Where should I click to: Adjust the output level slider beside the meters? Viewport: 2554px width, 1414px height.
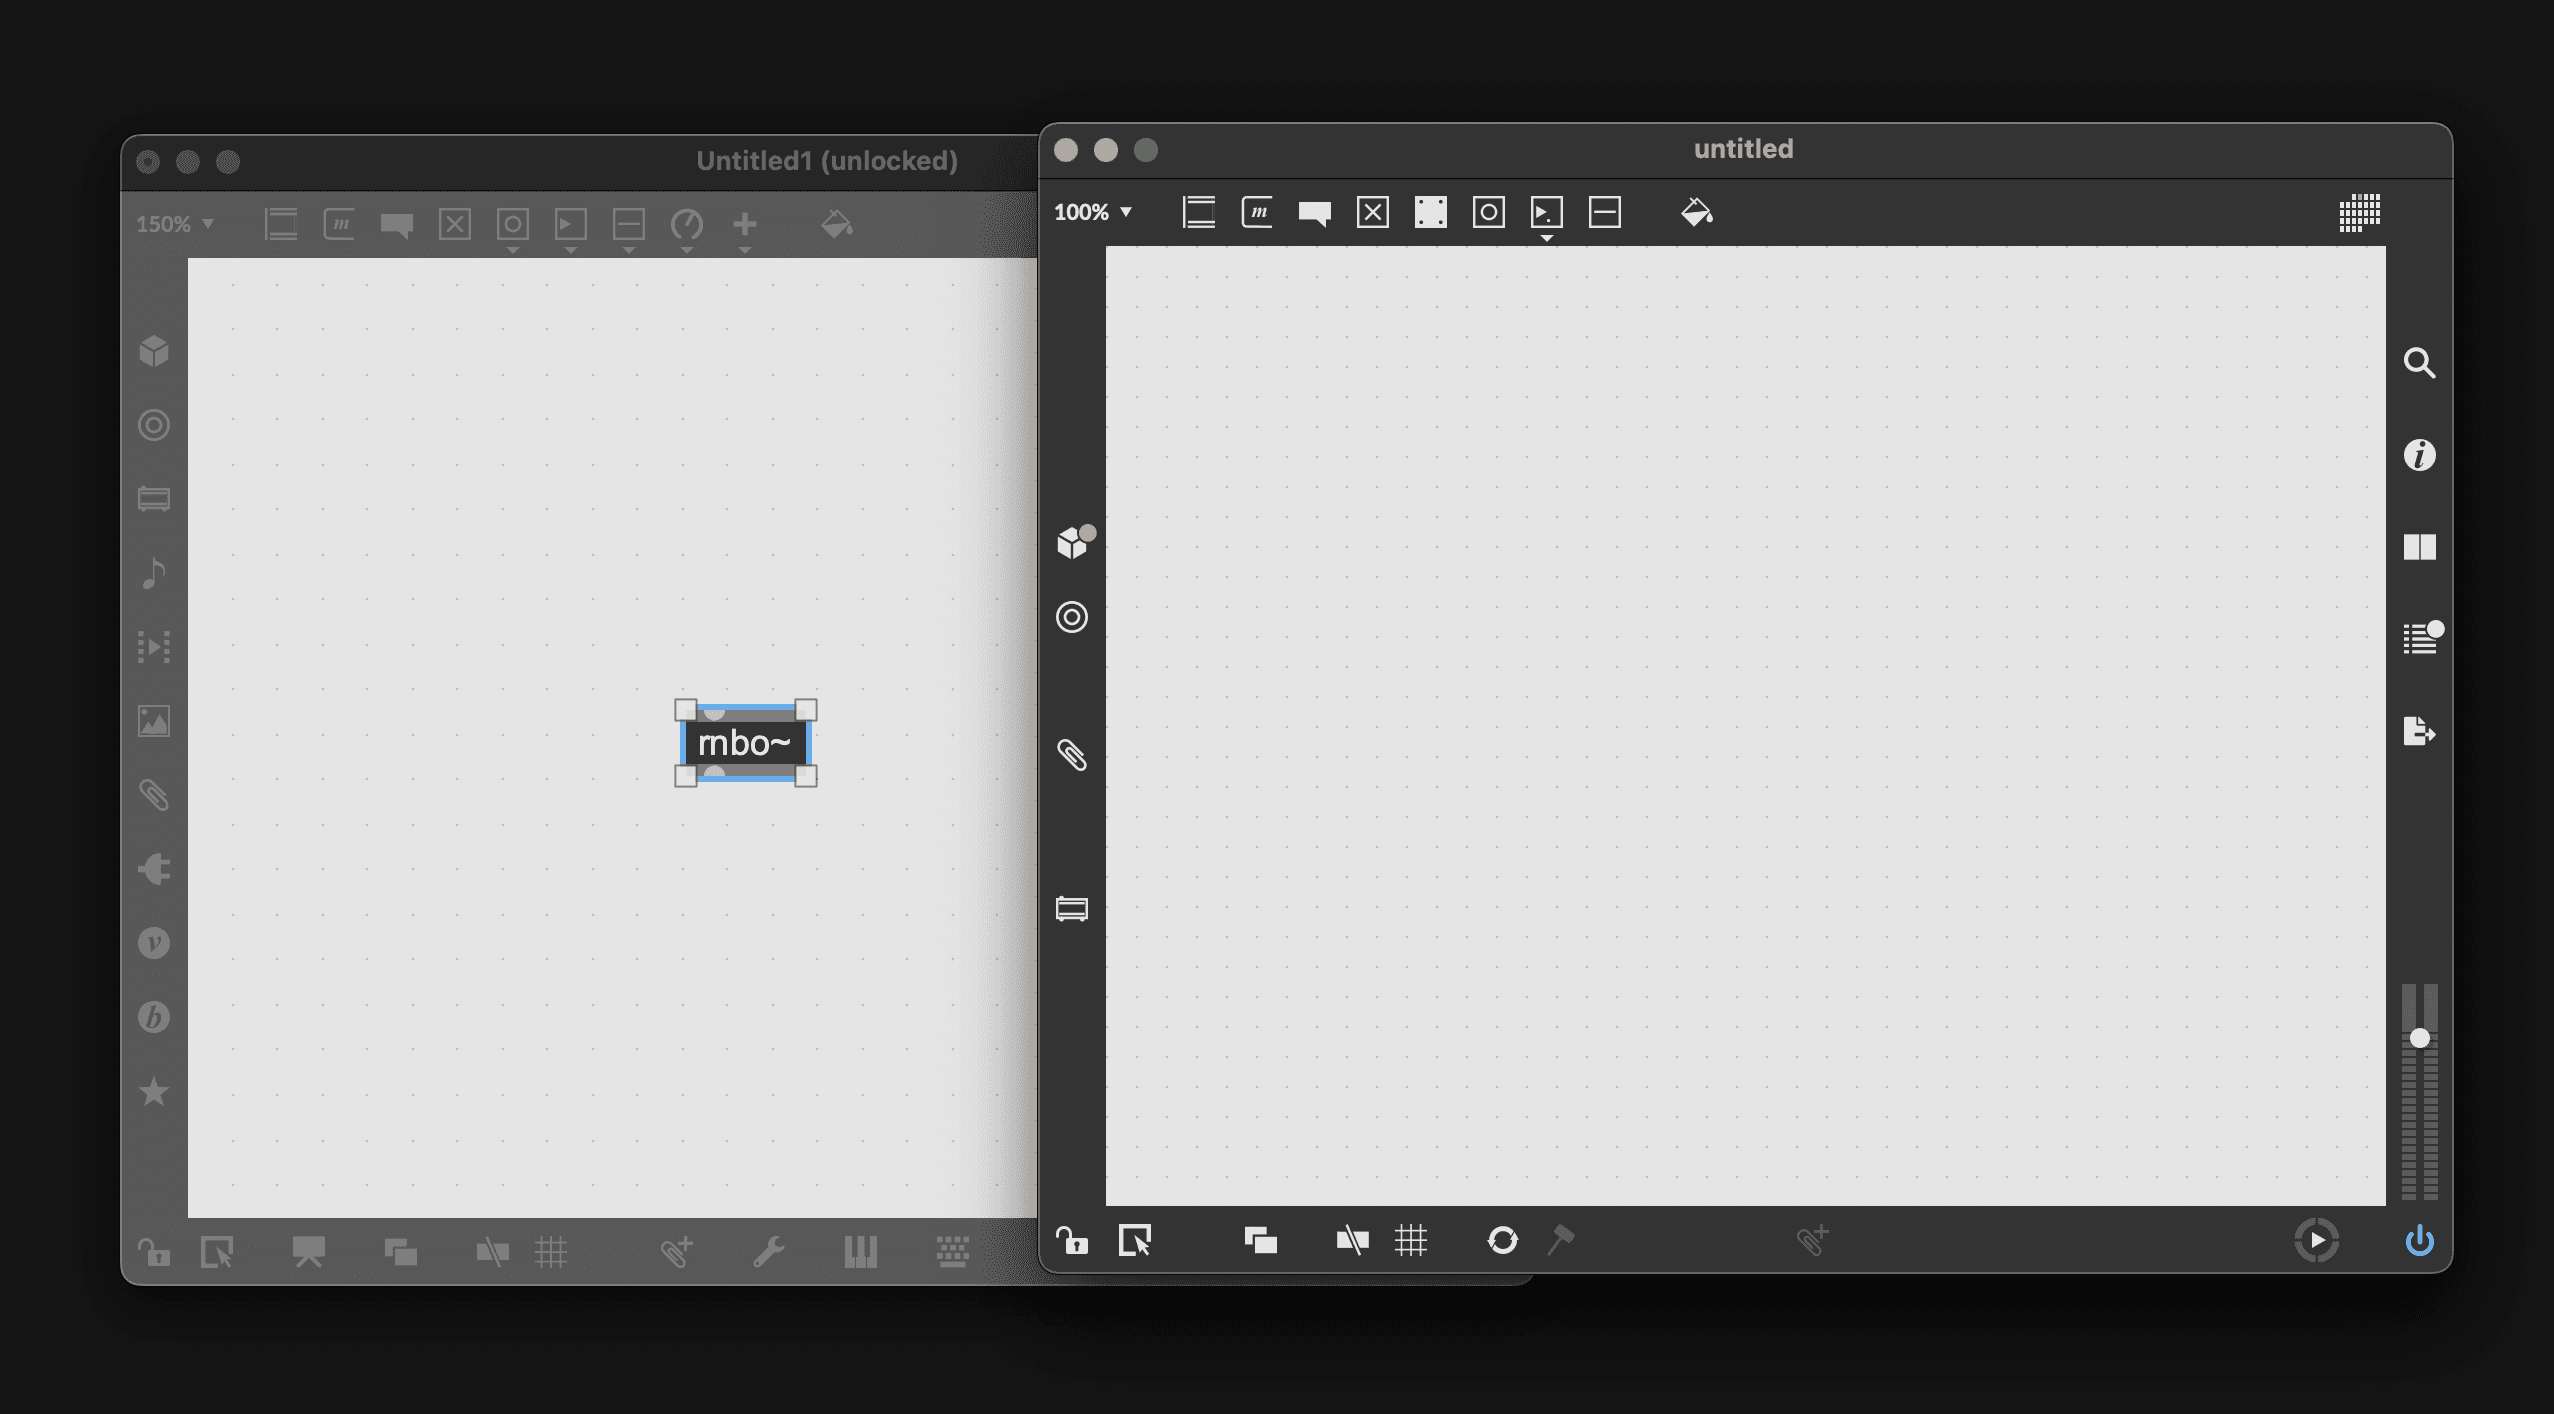pos(2419,1039)
